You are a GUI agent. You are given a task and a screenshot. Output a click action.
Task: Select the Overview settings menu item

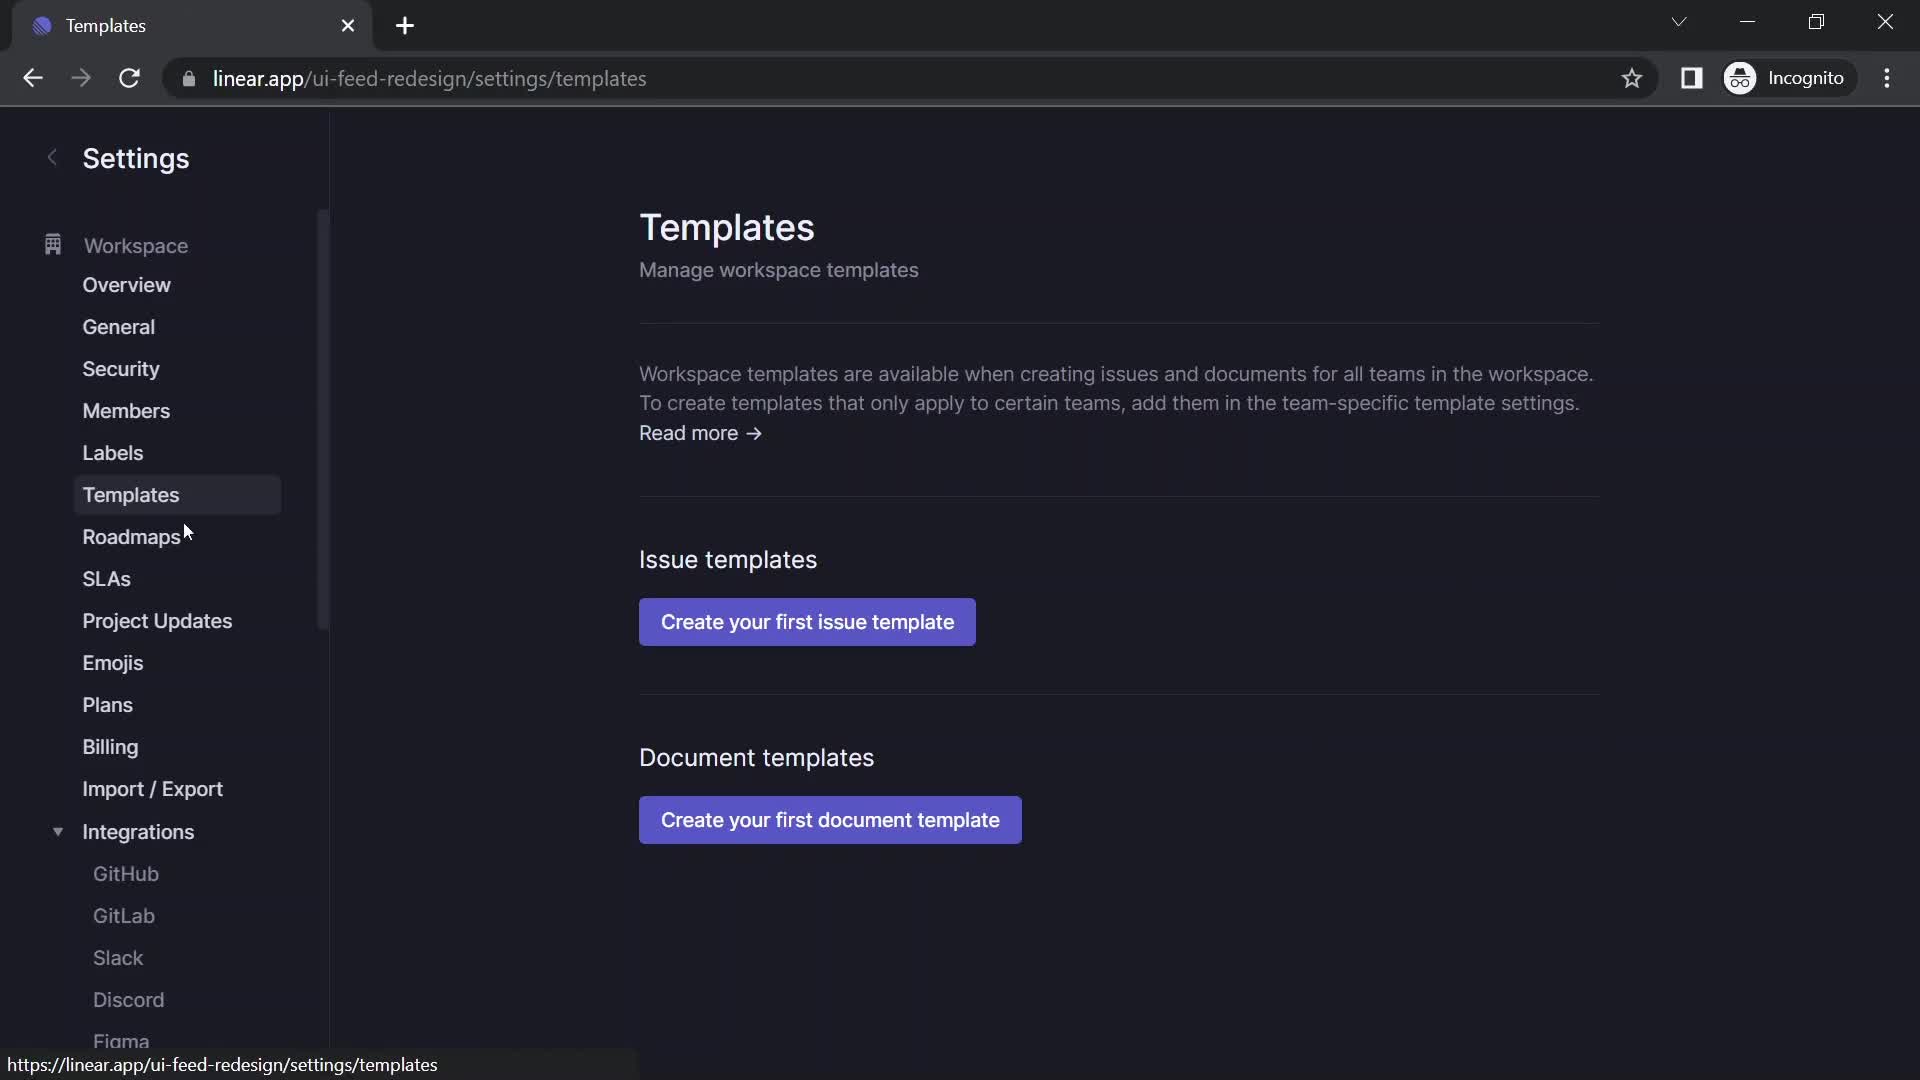point(125,285)
